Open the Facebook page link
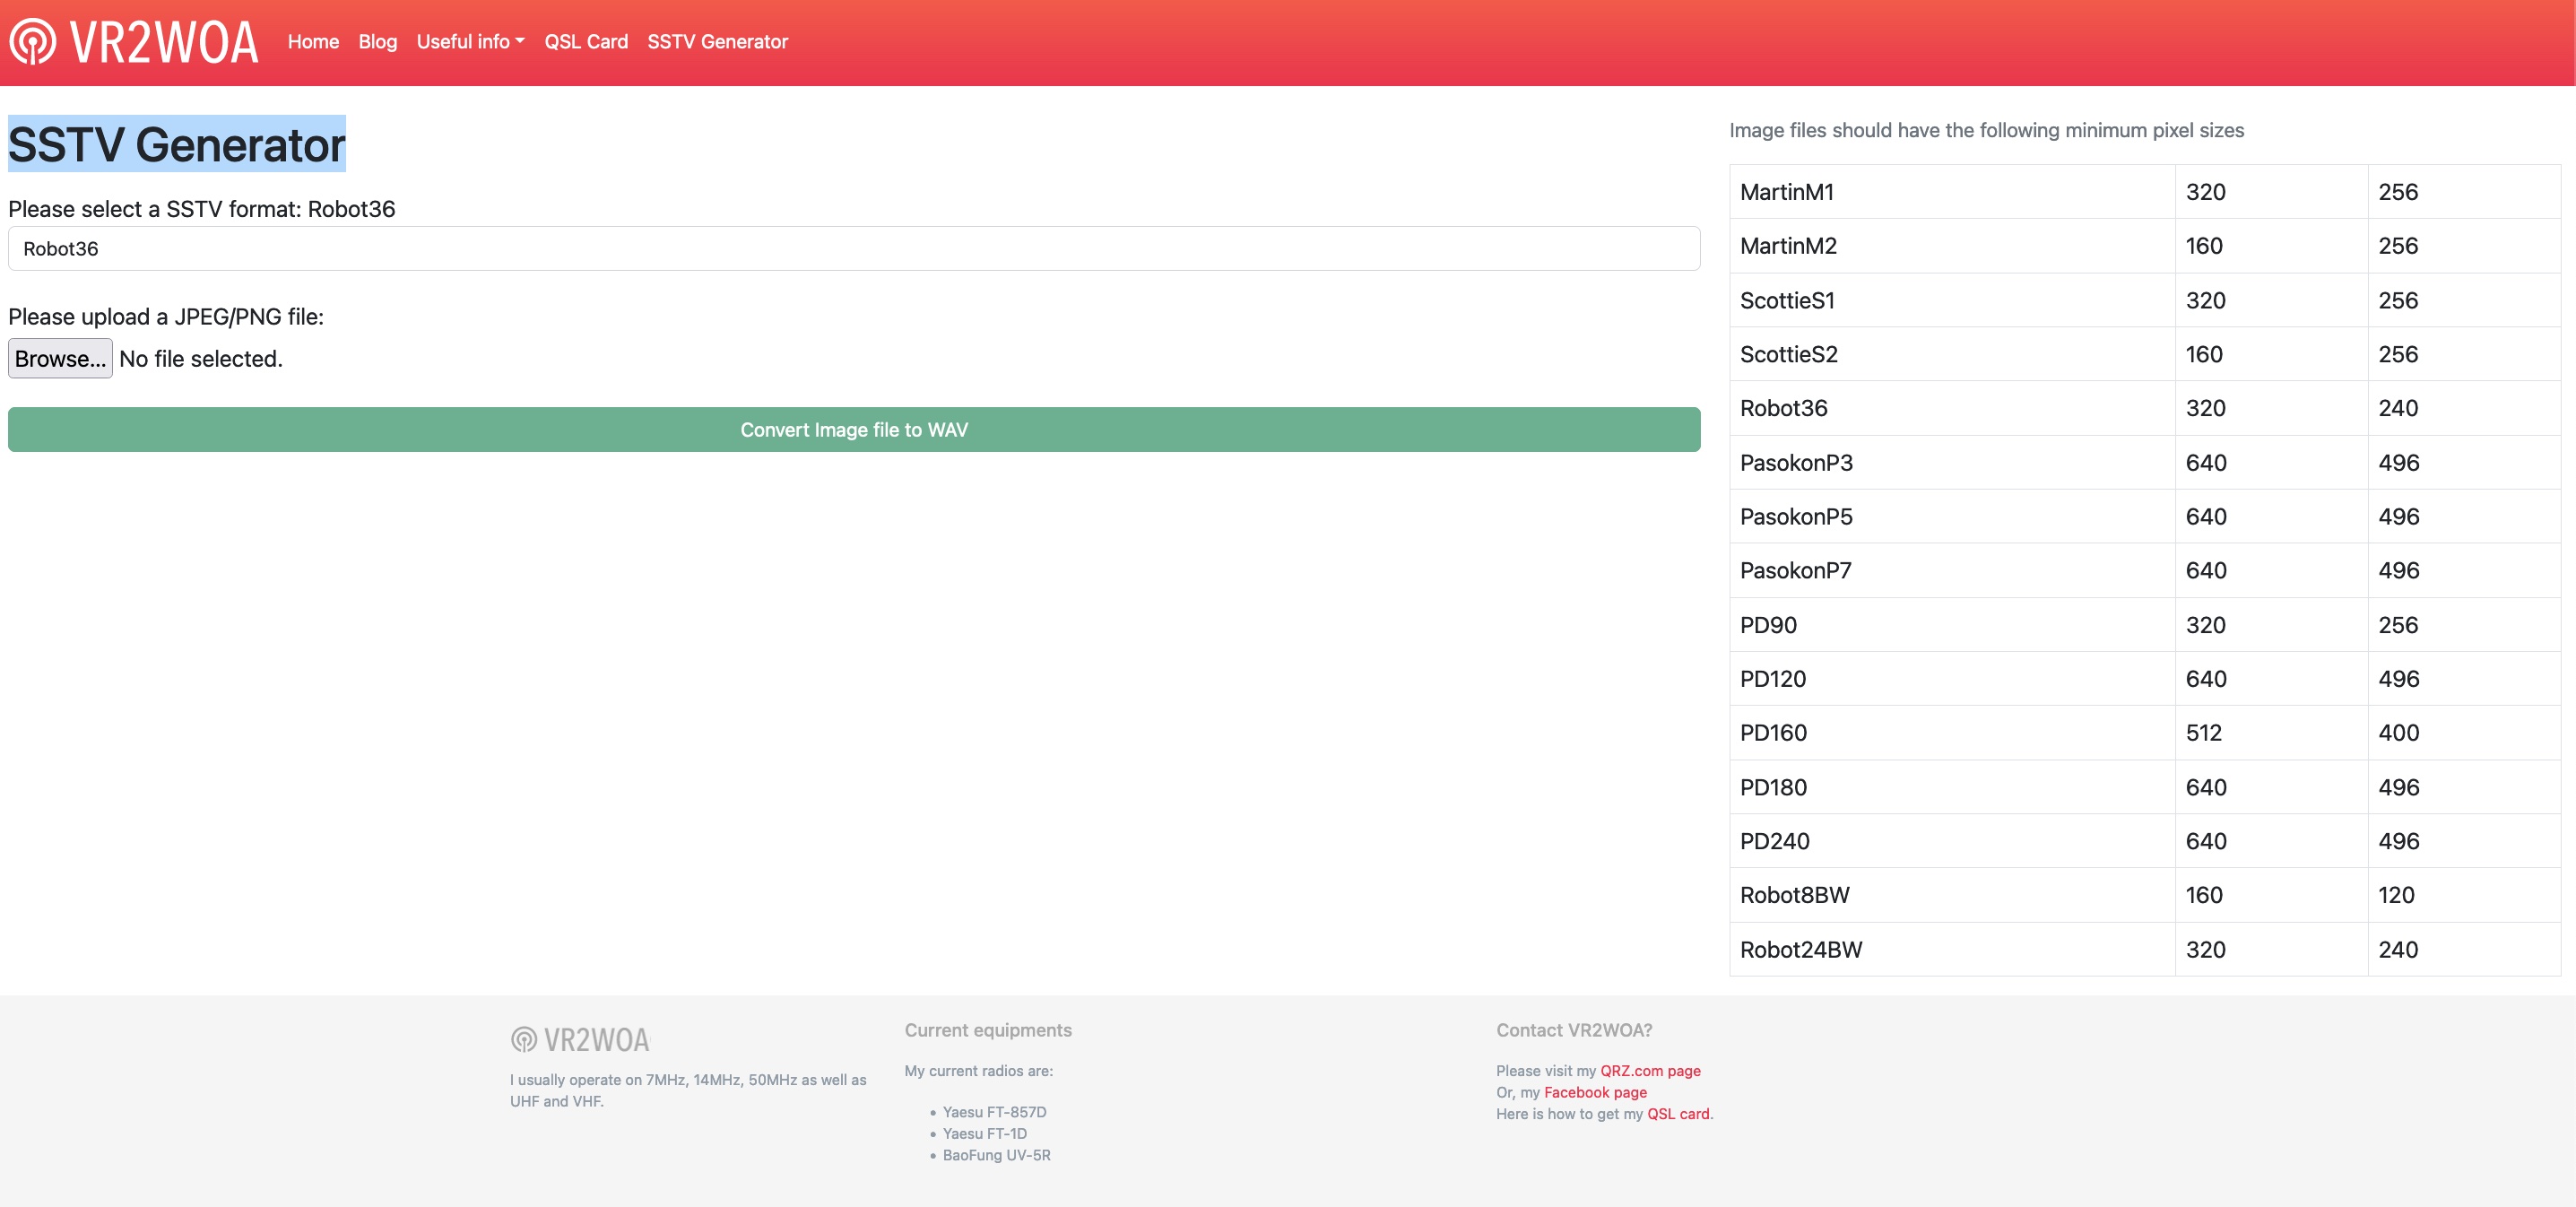This screenshot has width=2576, height=1207. (1595, 1092)
